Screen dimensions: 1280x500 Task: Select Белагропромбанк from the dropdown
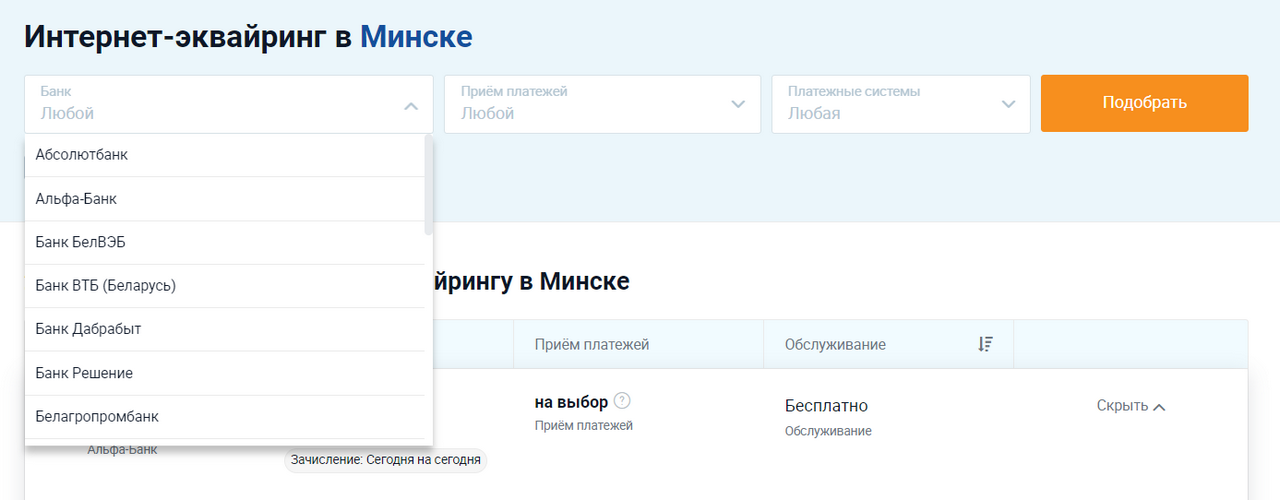(x=97, y=416)
